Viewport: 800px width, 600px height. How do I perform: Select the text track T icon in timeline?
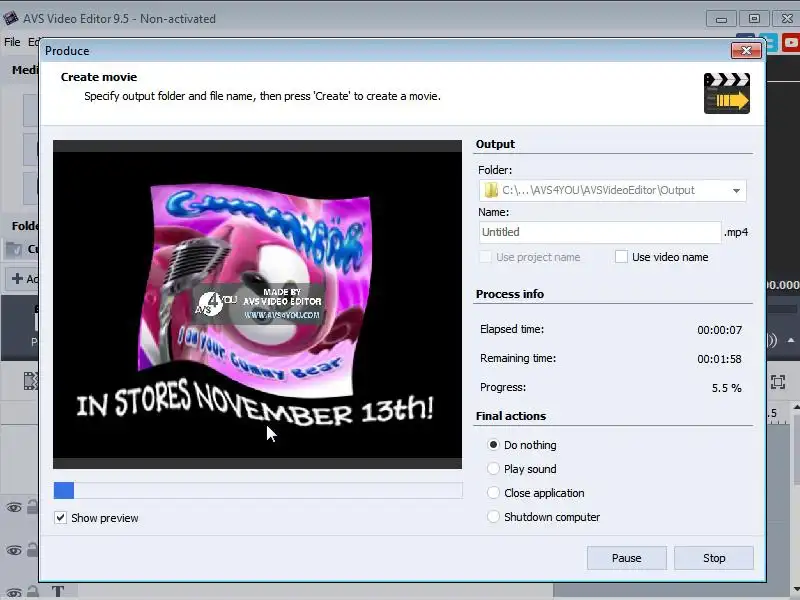point(58,591)
